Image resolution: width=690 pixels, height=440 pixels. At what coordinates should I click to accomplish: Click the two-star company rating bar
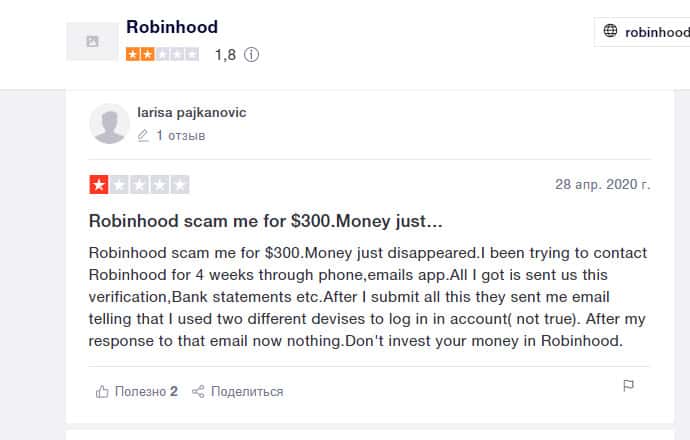(x=162, y=55)
